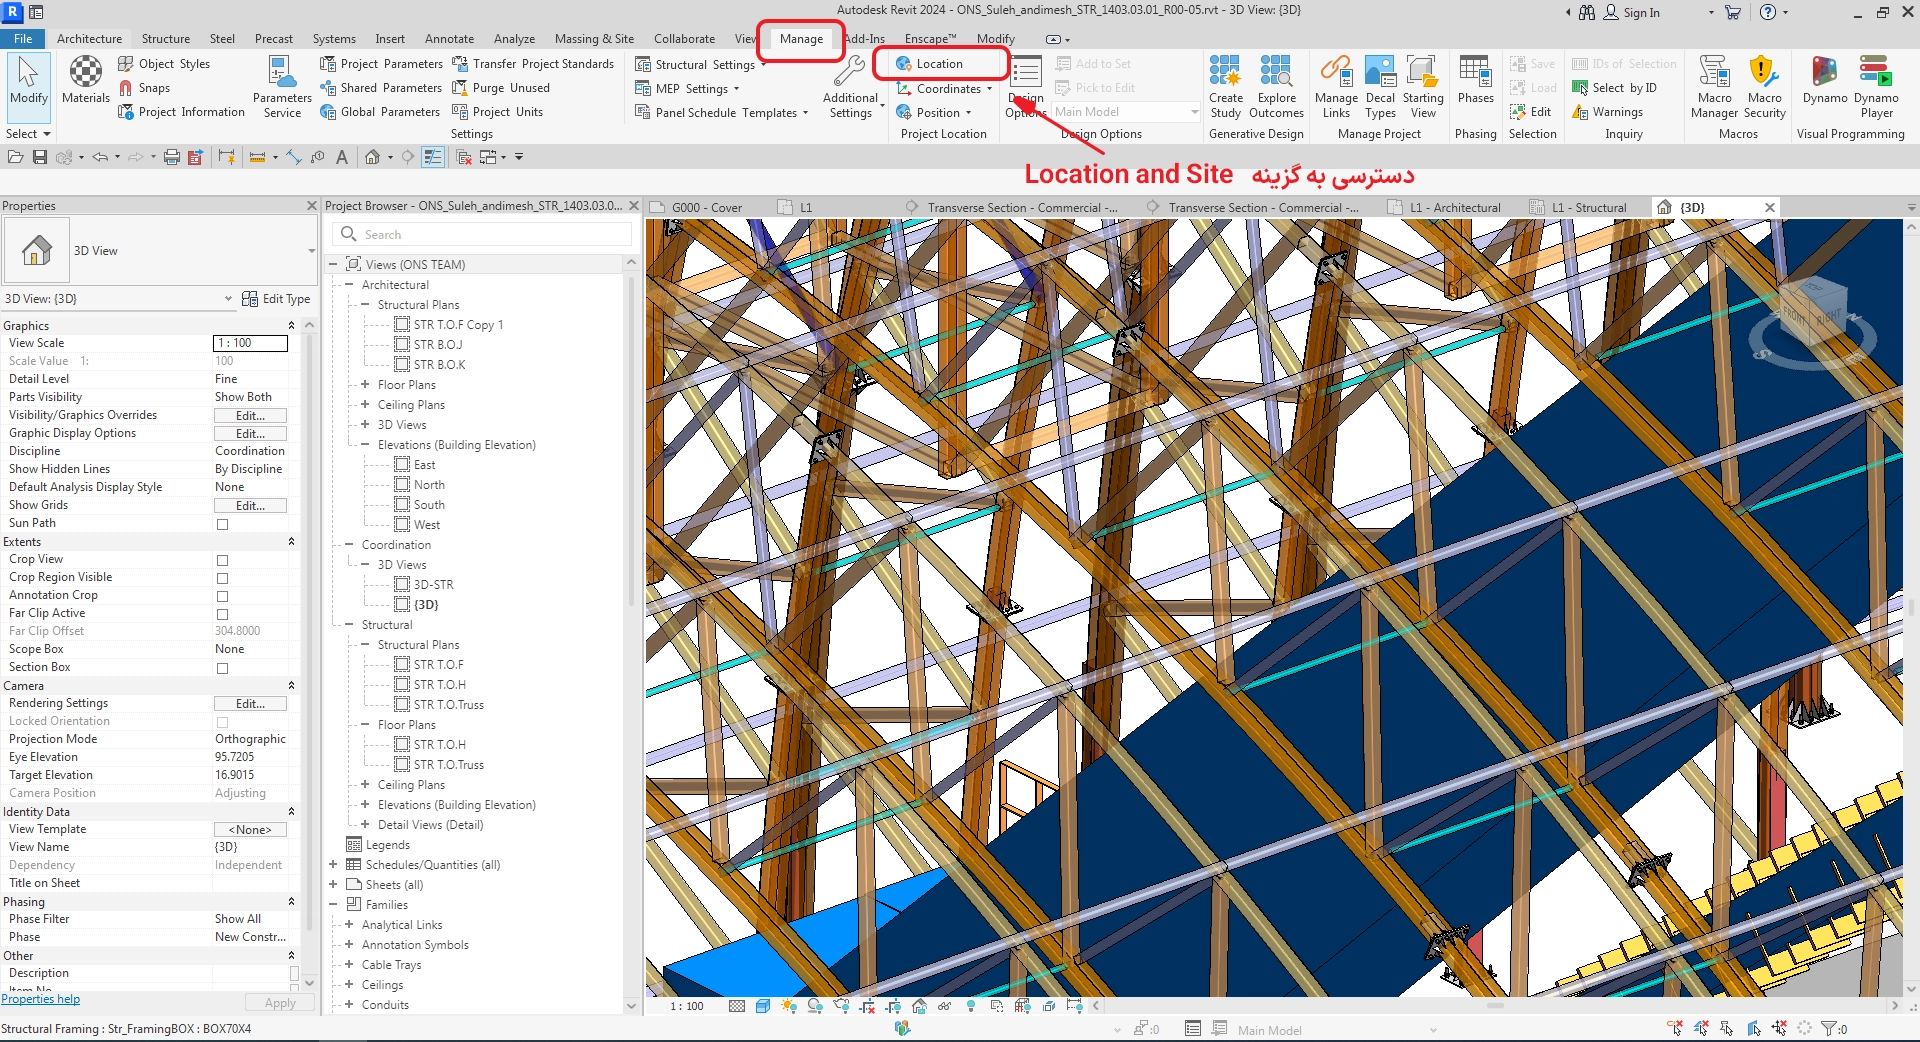Screen dimensions: 1920x1042
Task: Open the L1 - Architectural view tab
Action: point(1454,208)
